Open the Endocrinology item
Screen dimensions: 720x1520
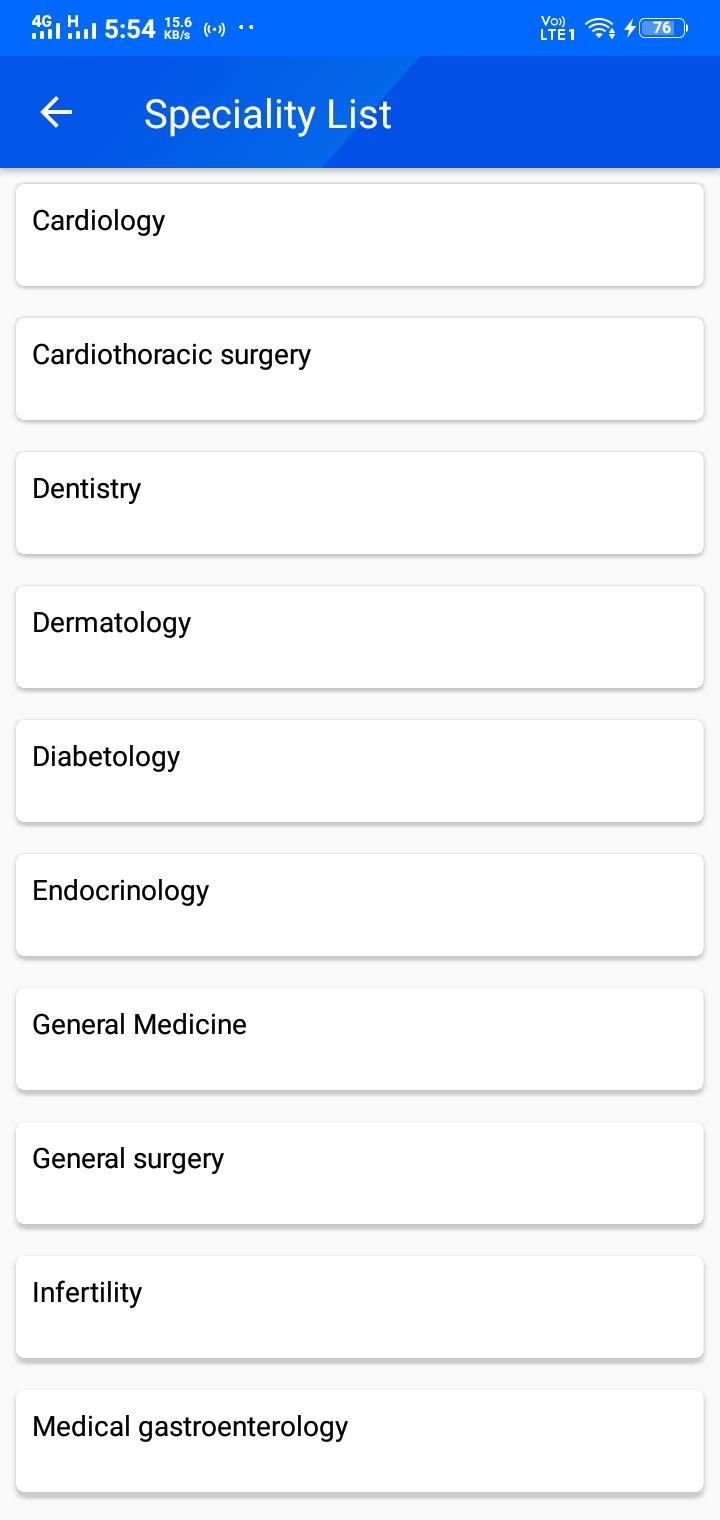point(360,905)
